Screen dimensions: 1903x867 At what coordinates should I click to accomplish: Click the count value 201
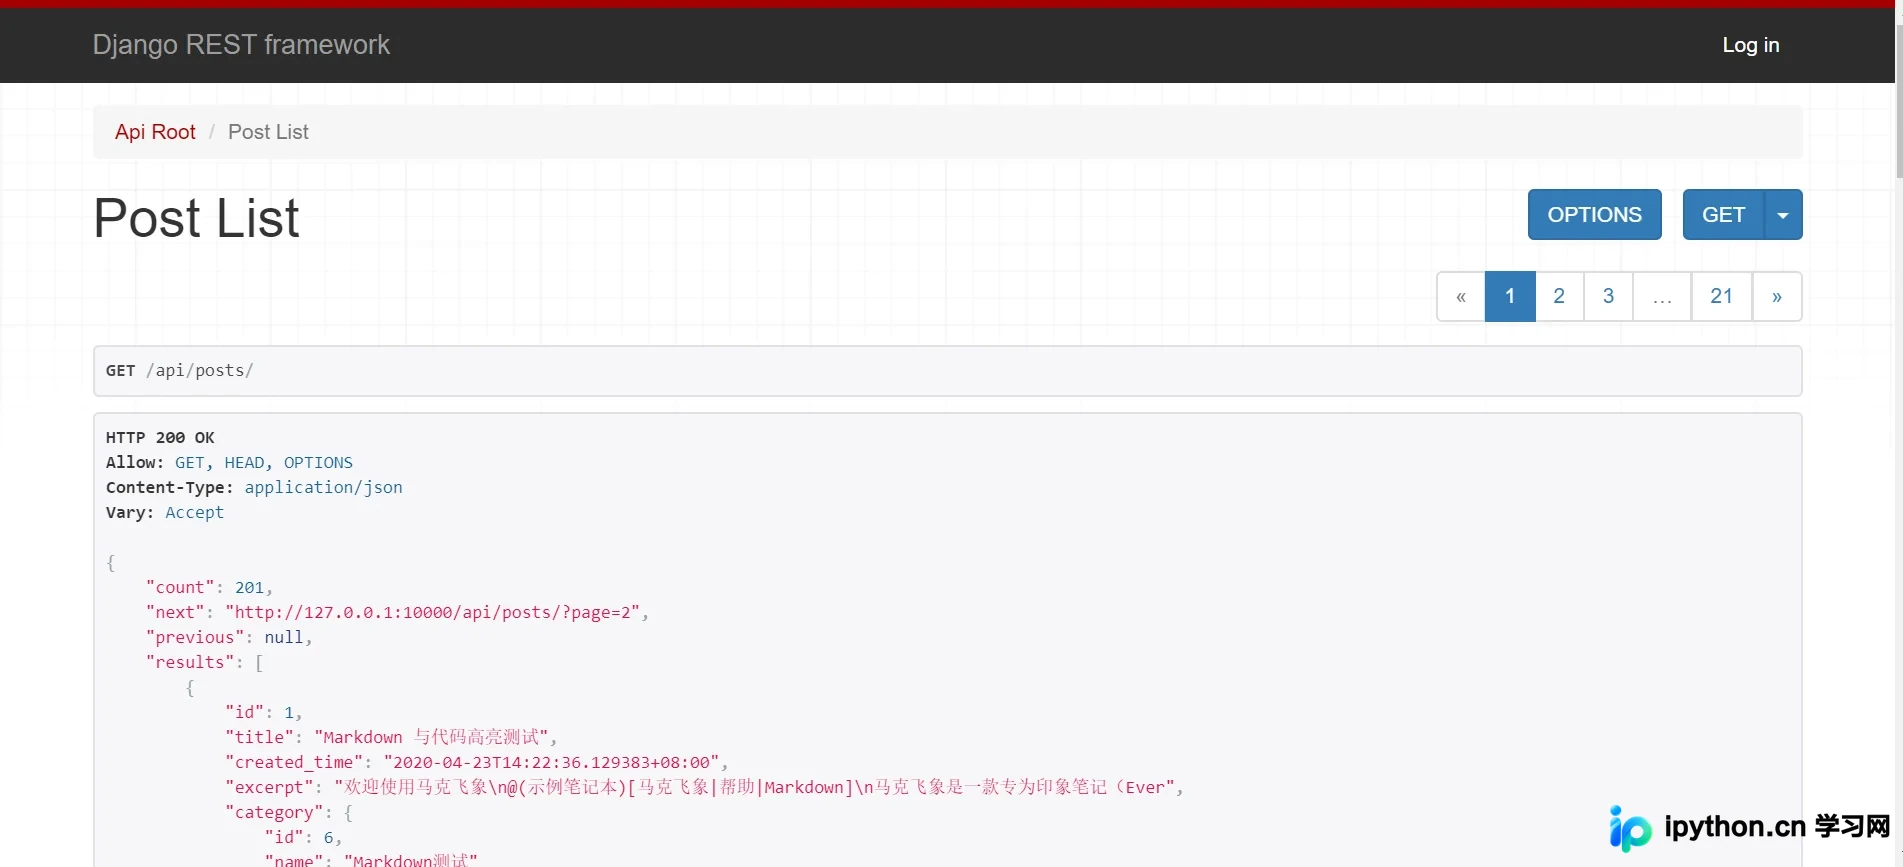point(249,588)
